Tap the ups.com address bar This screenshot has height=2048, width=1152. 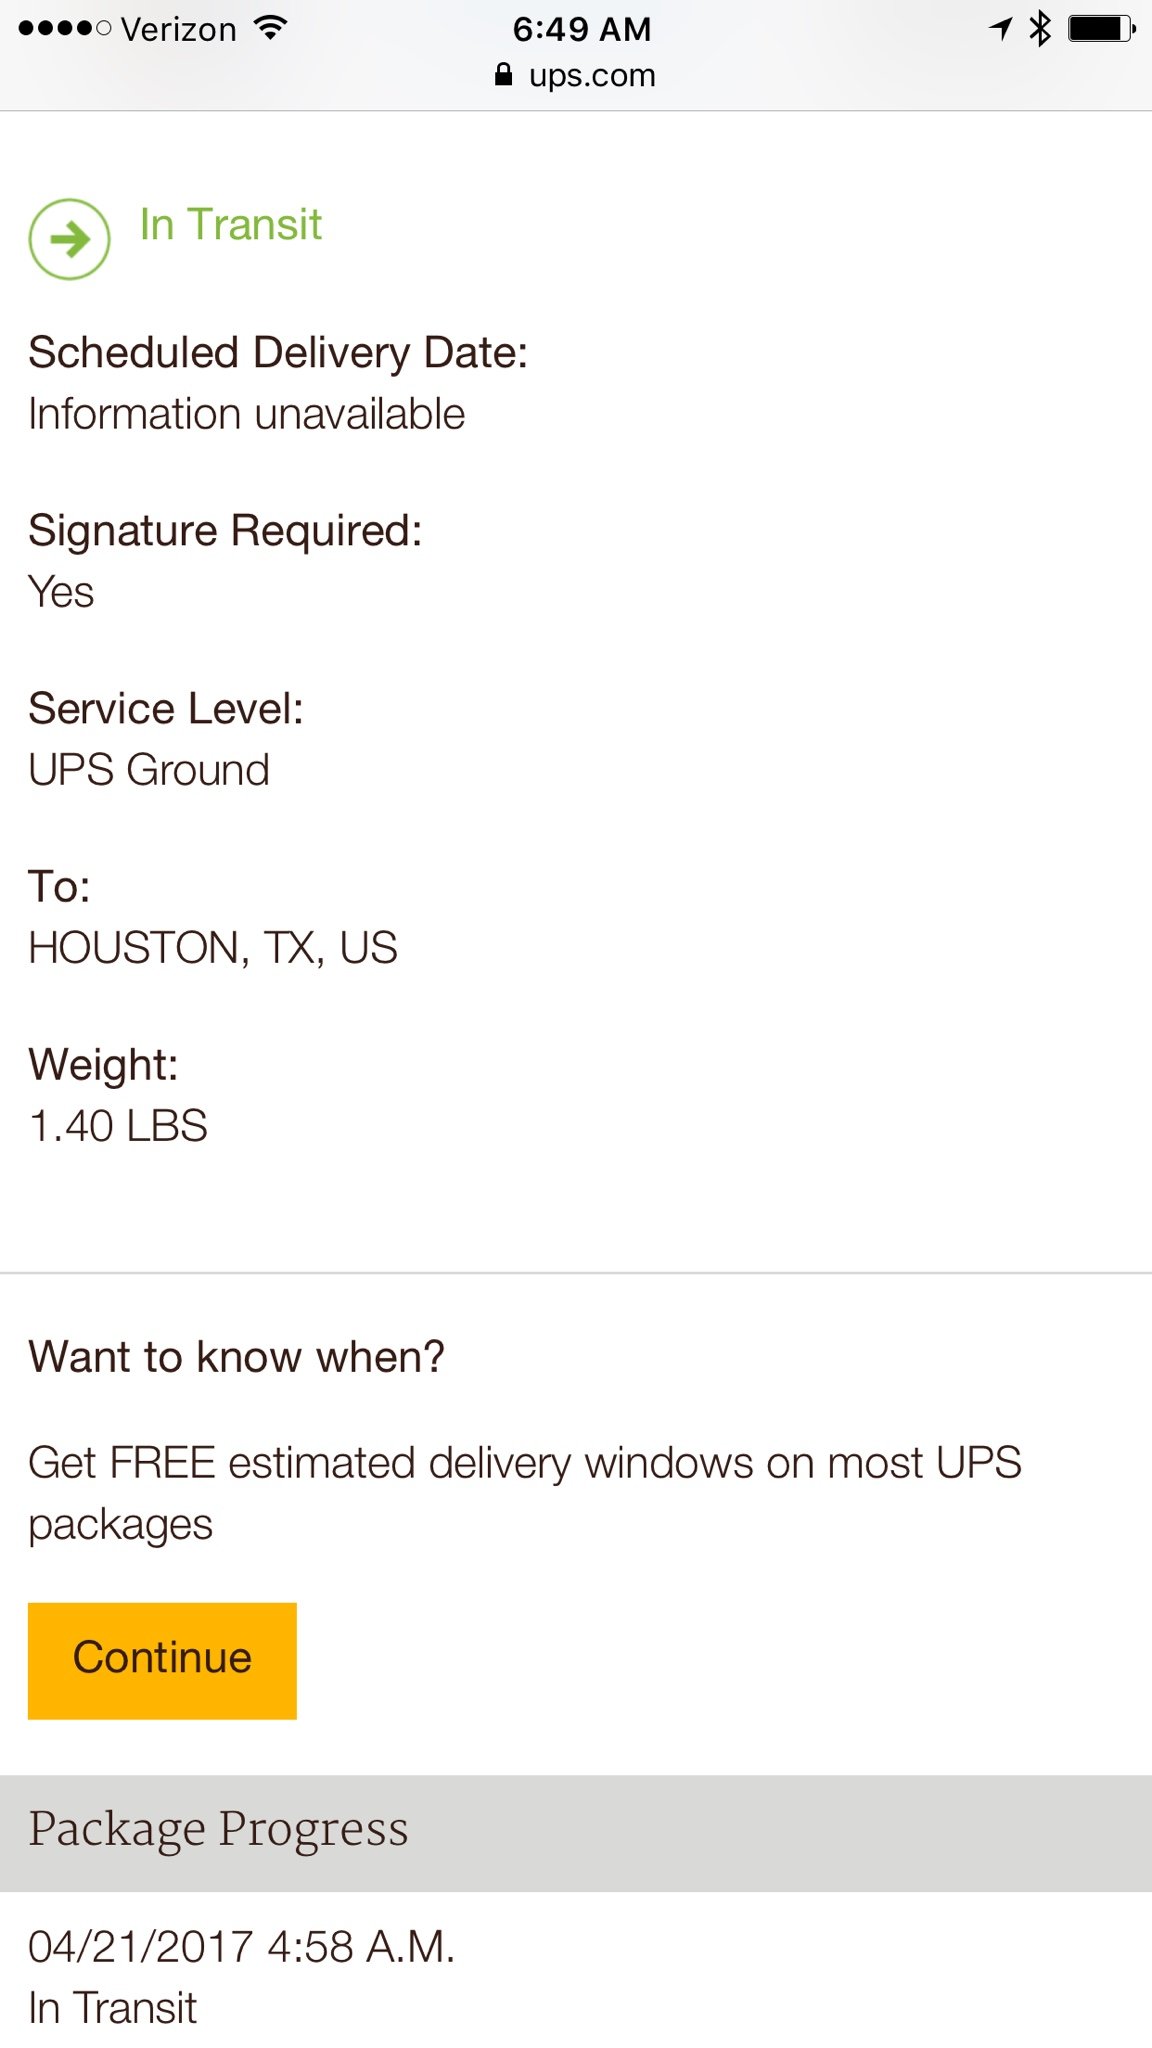[x=576, y=75]
